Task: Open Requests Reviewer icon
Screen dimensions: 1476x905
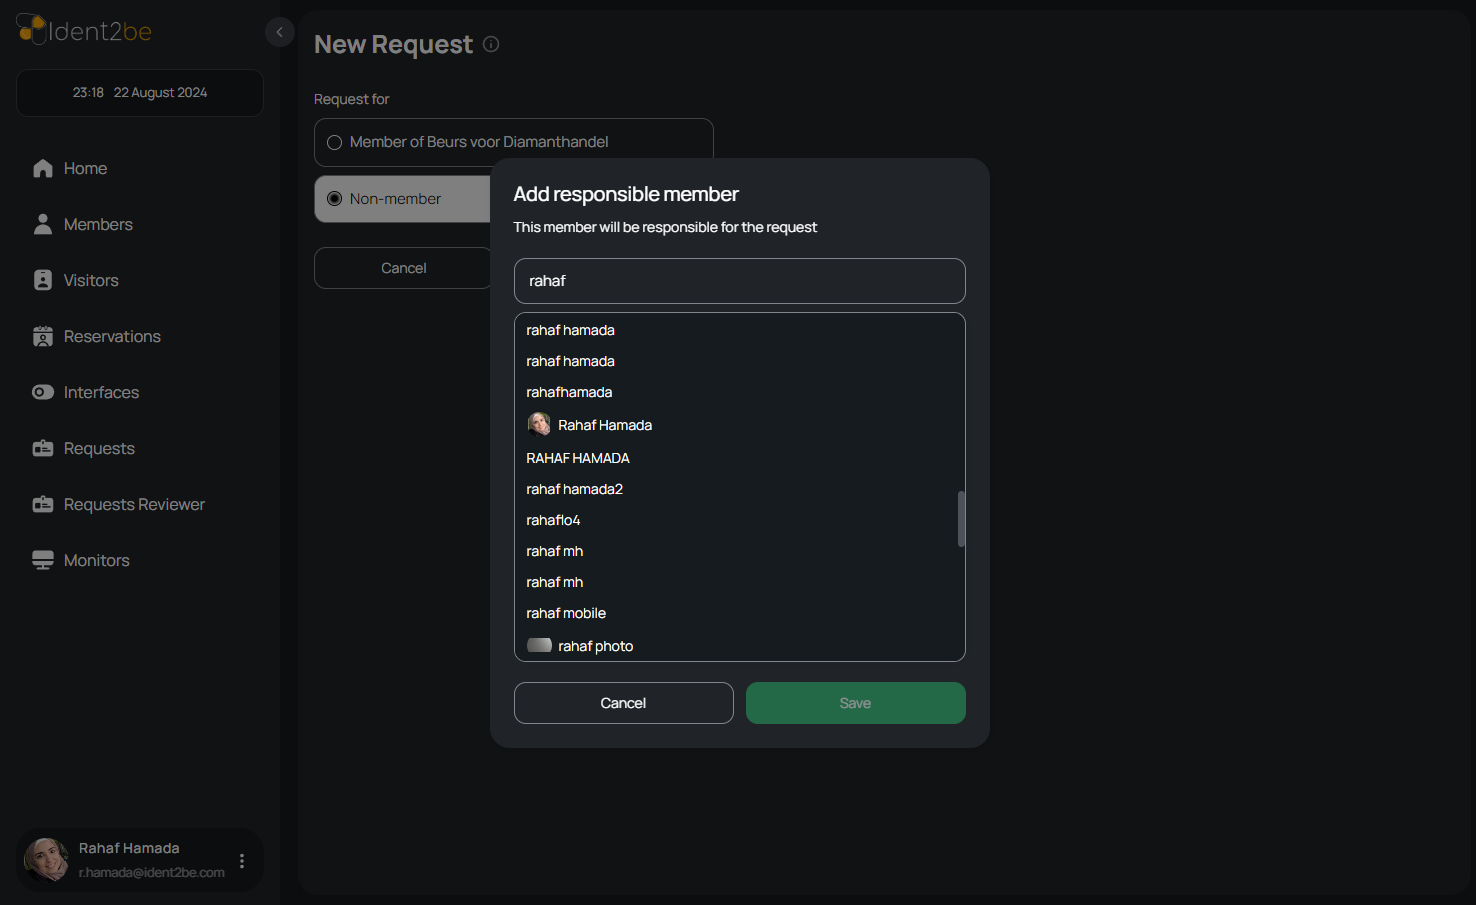Action: point(43,504)
